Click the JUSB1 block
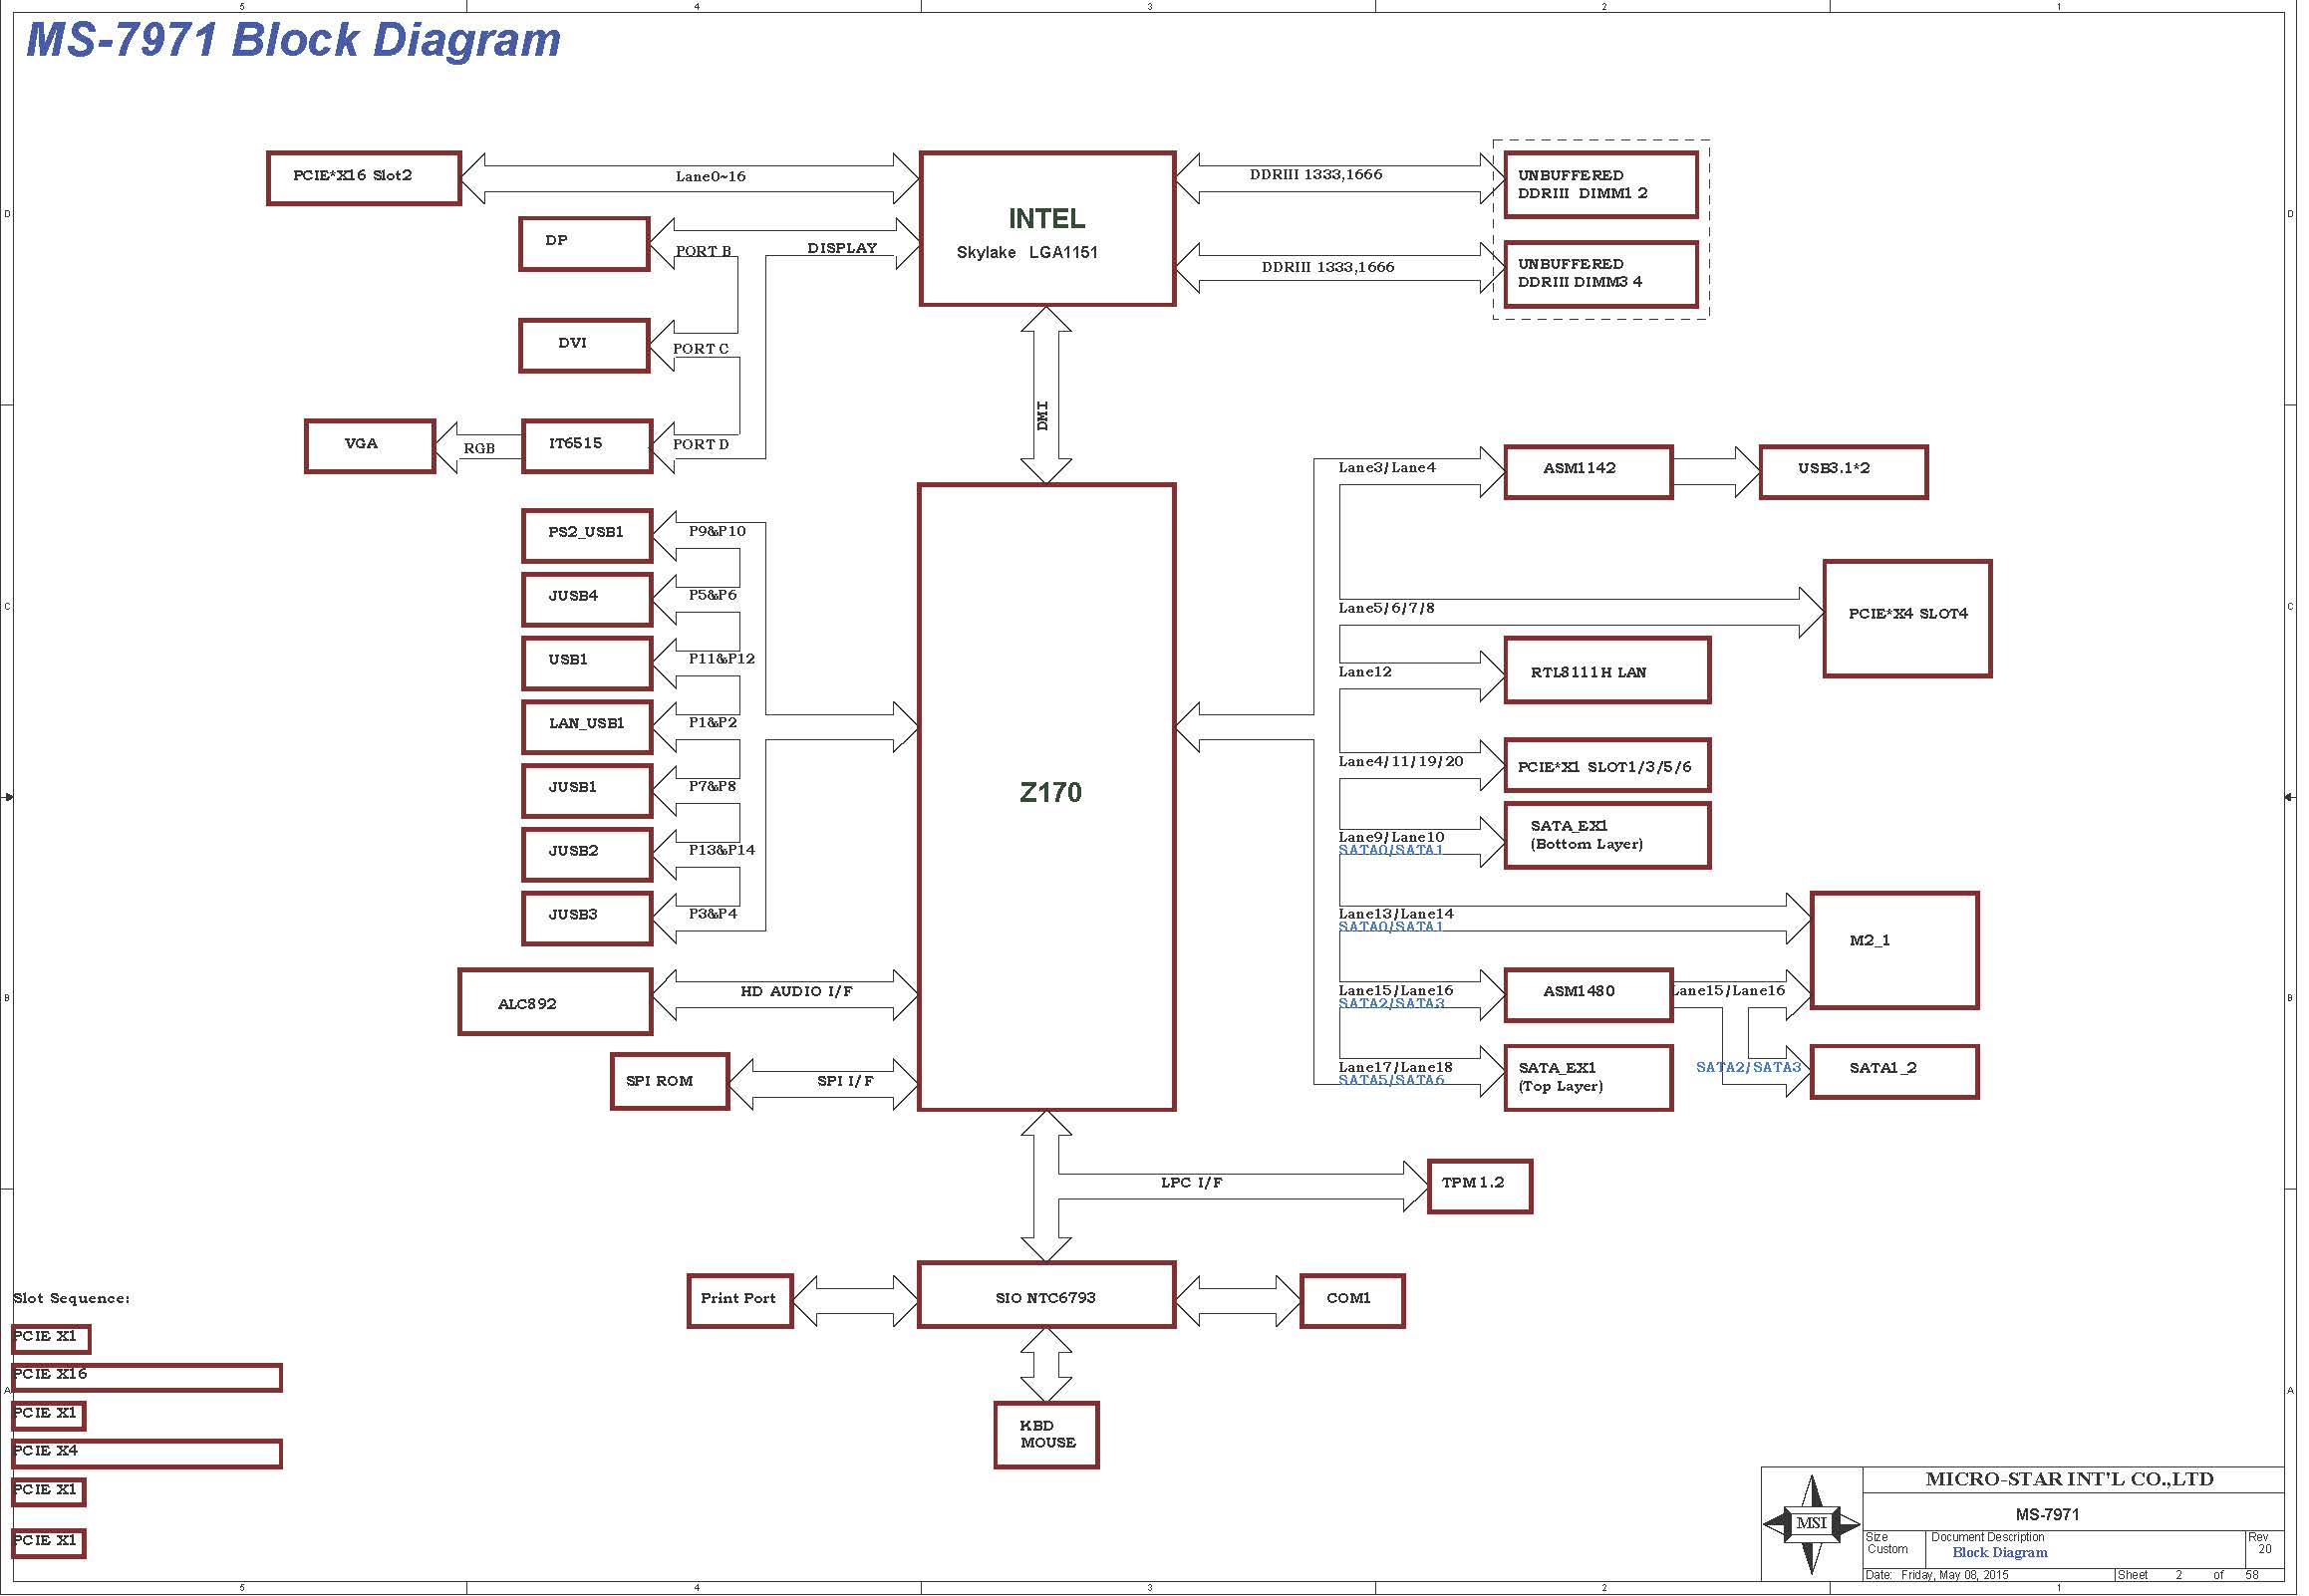Image resolution: width=2309 pixels, height=1596 pixels. point(588,793)
